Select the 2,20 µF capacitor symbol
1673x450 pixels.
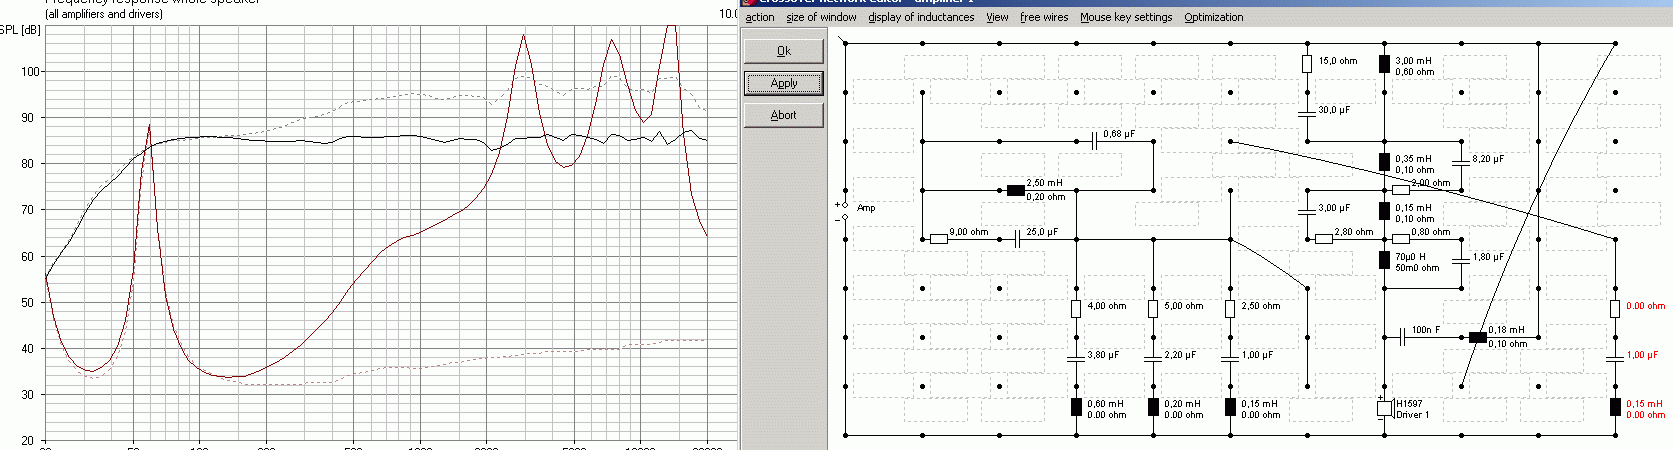[x=1153, y=358]
